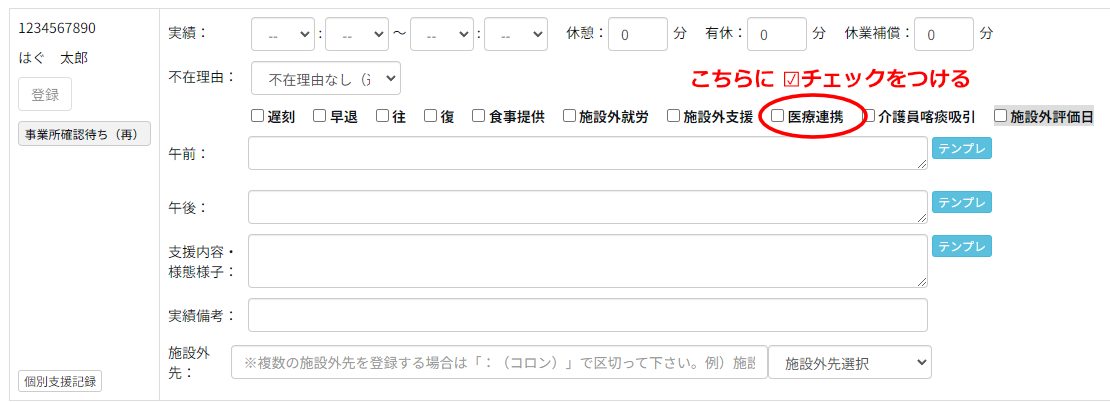Image resolution: width=1110 pixels, height=402 pixels.
Task: Tick the 介護員喀痰吸引 checkbox
Action: (869, 116)
